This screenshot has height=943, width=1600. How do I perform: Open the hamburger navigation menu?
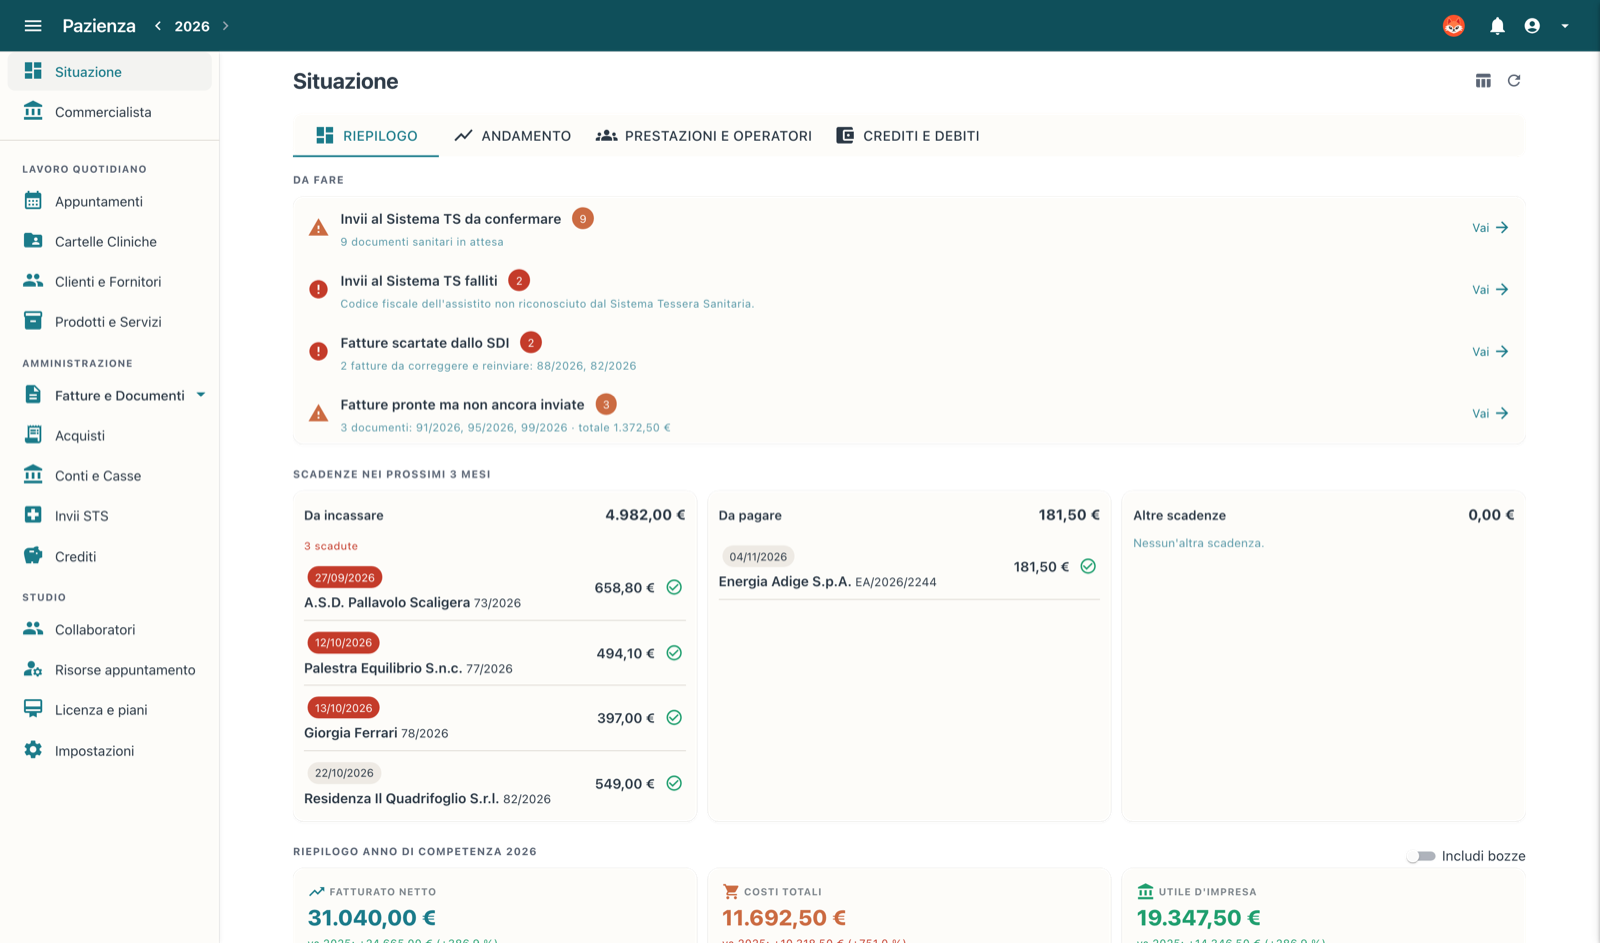point(33,26)
